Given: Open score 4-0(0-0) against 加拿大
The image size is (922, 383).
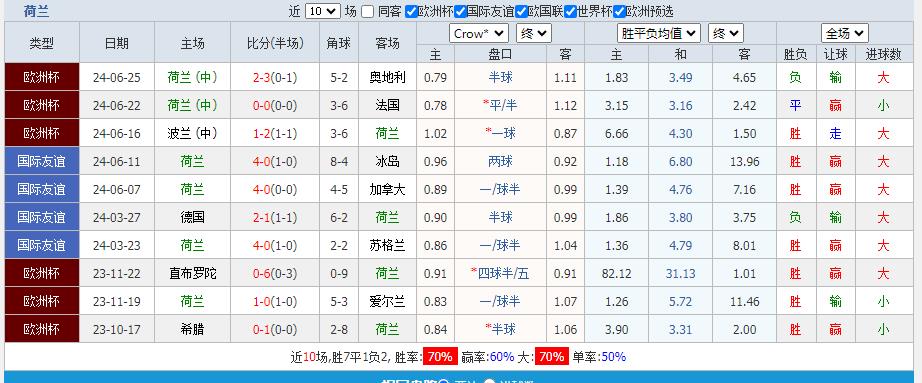Looking at the screenshot, I should point(275,189).
